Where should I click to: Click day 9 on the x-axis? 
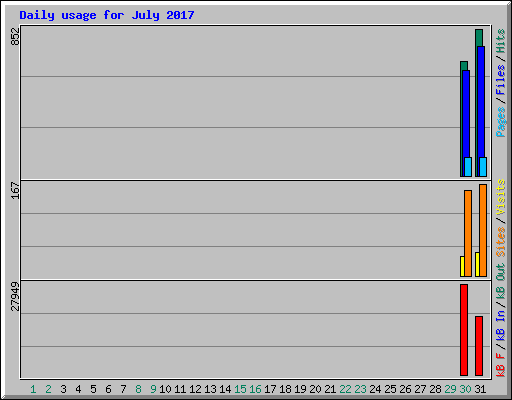(153, 389)
